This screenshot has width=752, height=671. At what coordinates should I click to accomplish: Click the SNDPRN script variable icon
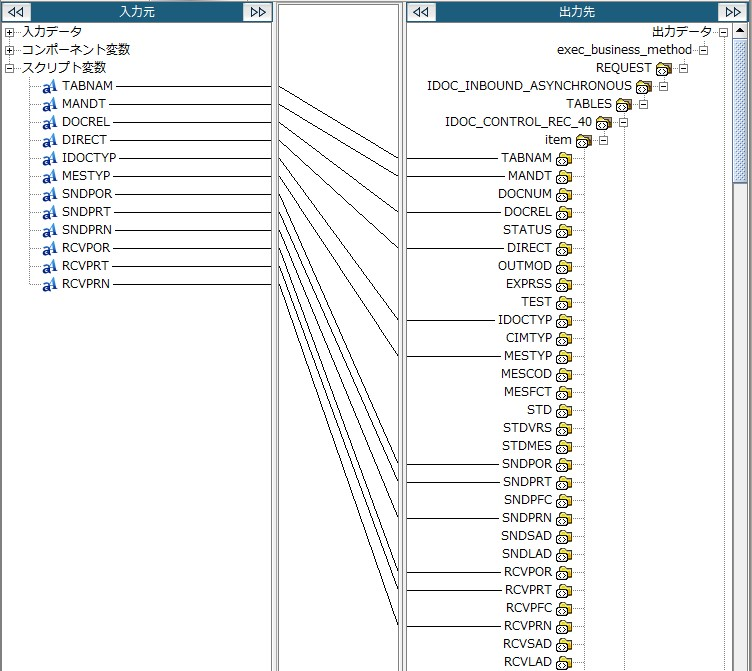(49, 231)
